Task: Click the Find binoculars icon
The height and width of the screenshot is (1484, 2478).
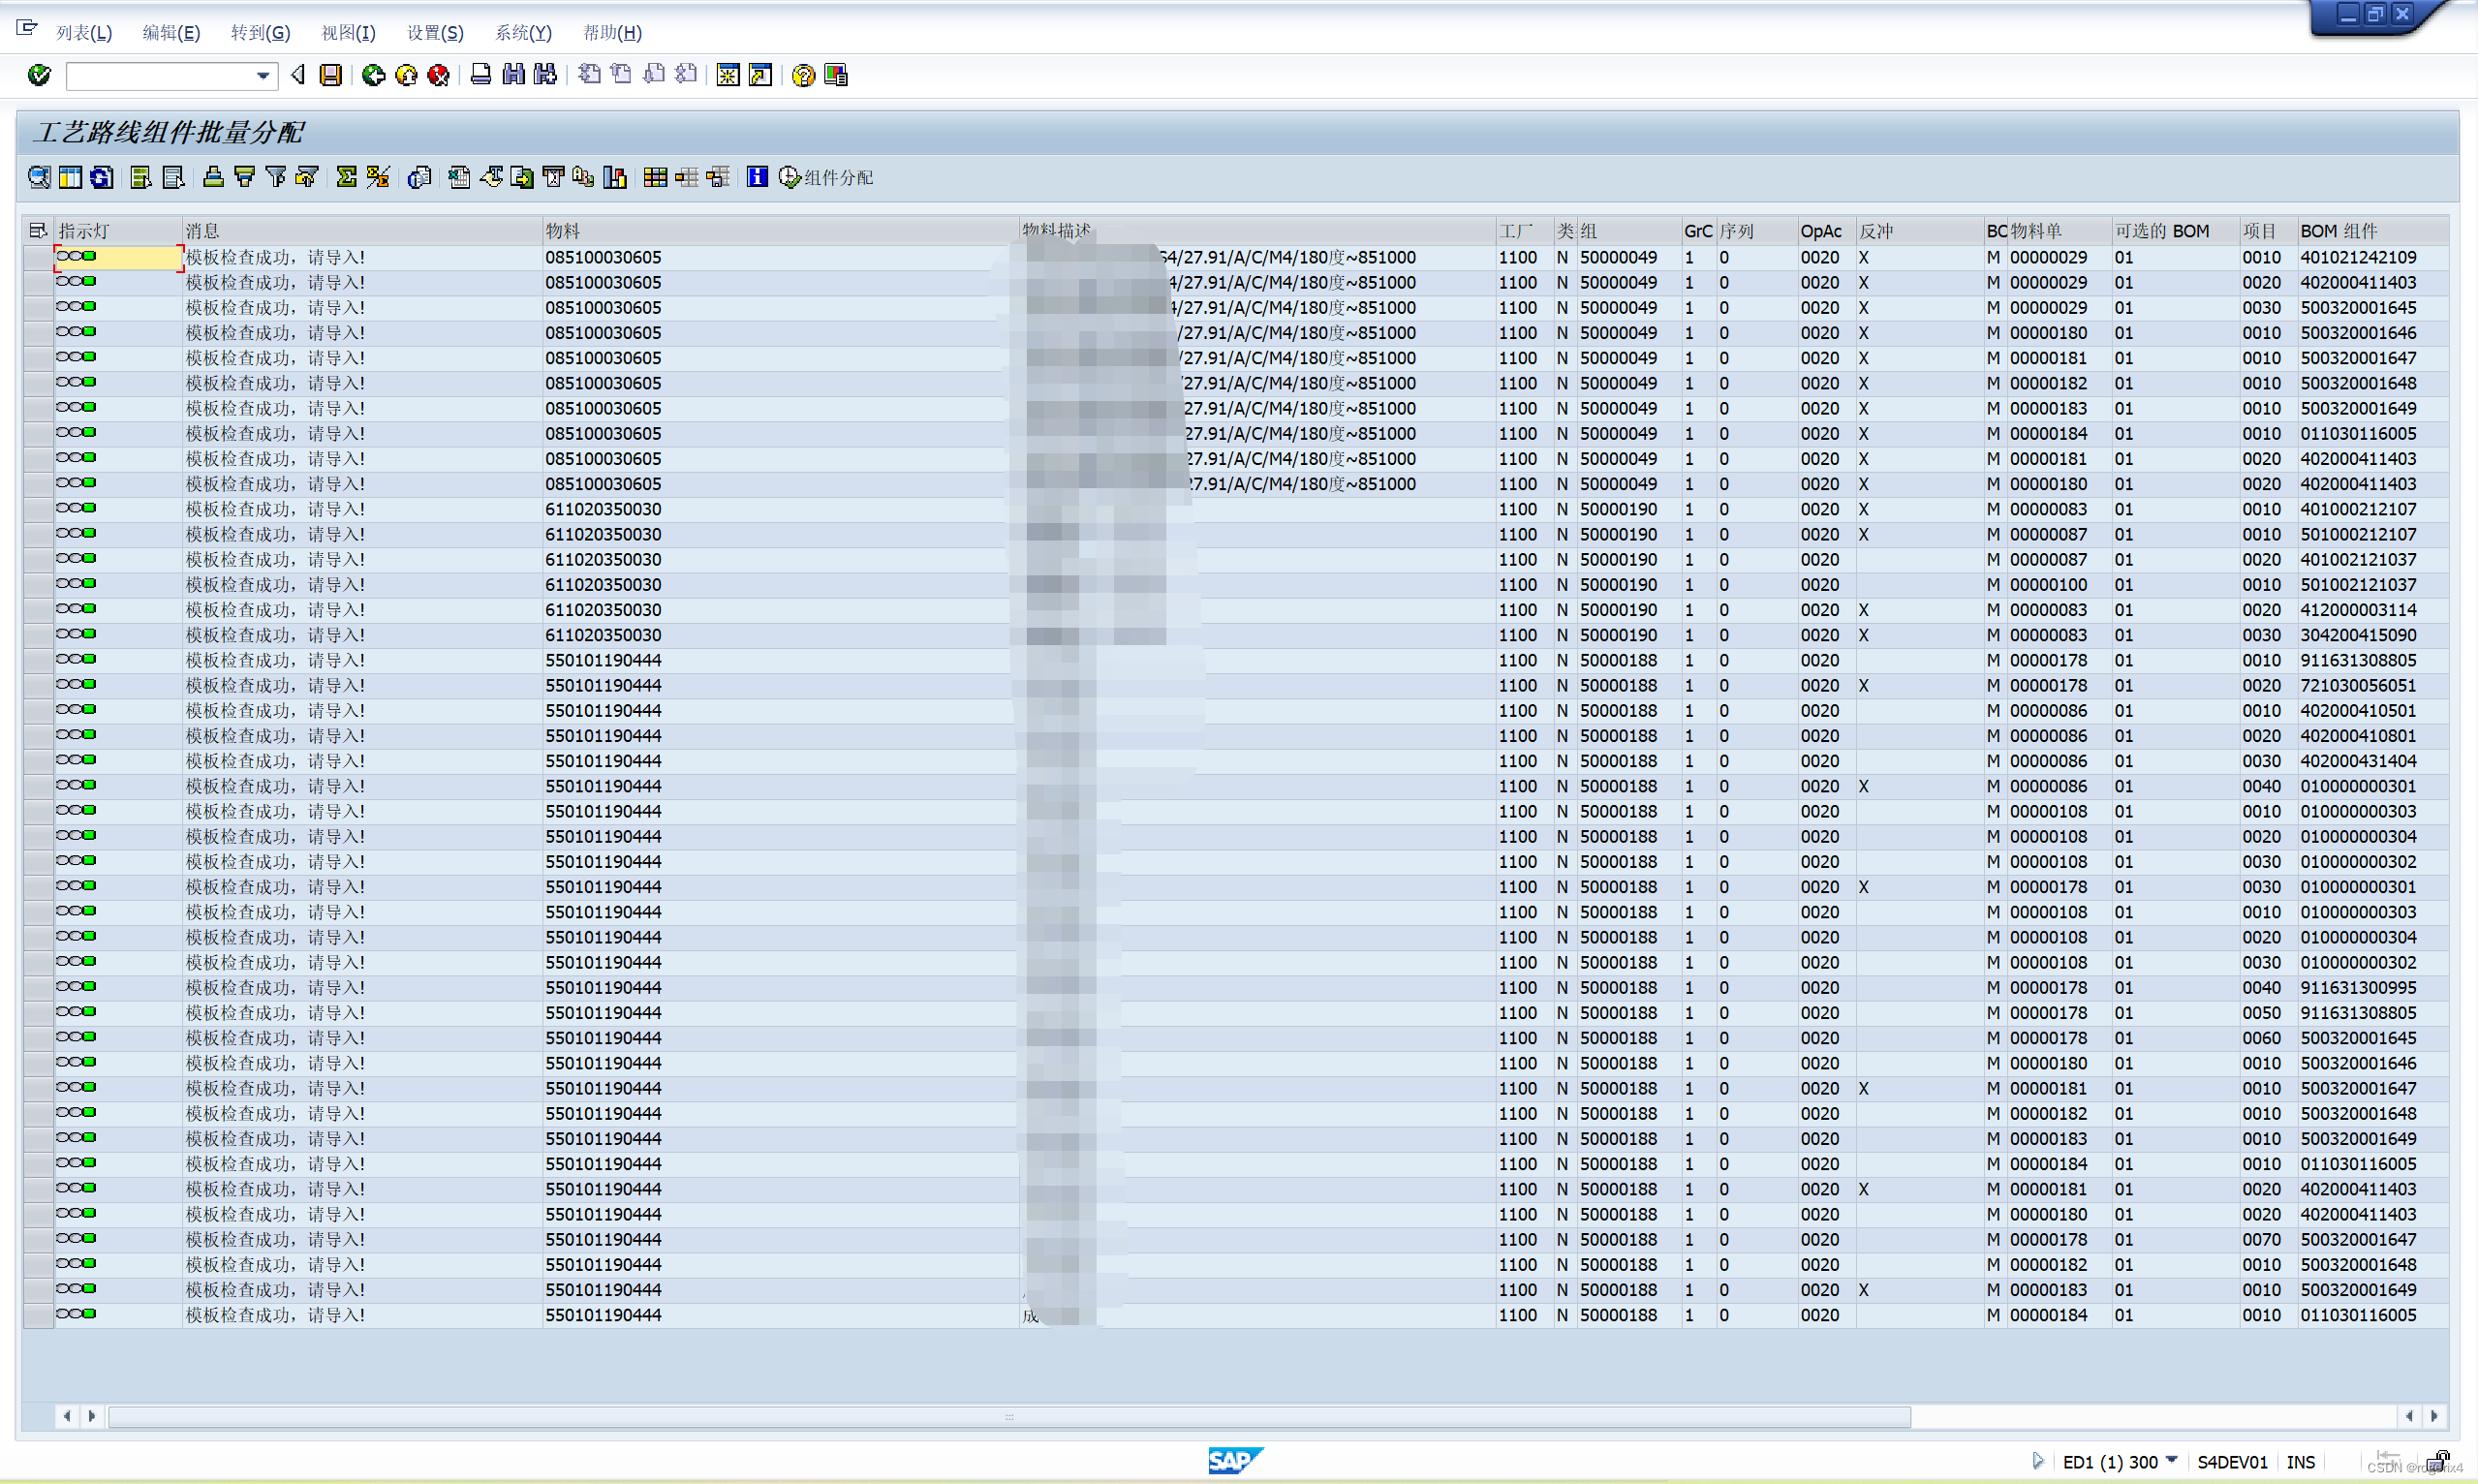Action: click(513, 75)
